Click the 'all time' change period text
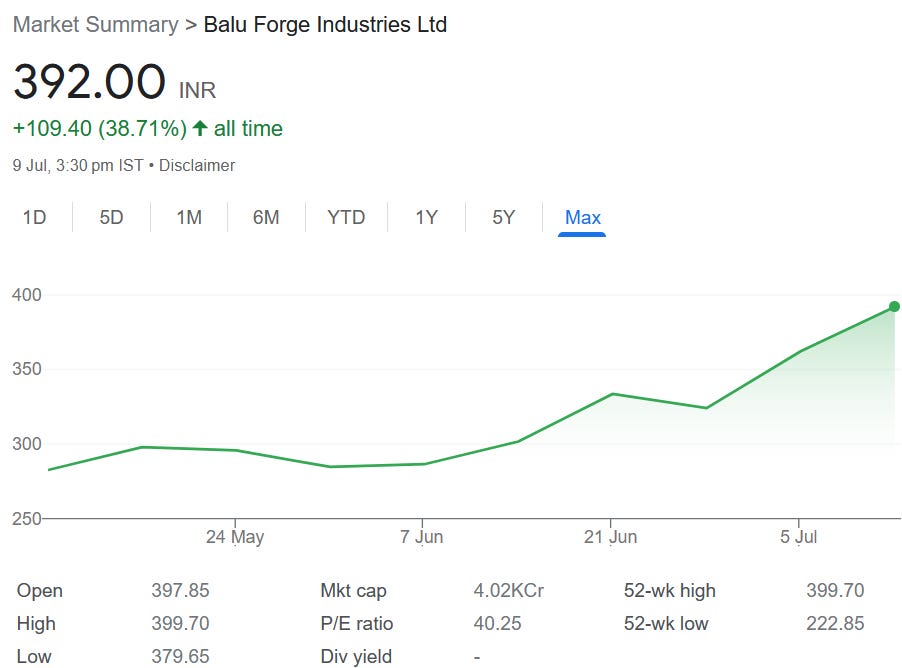 pos(248,128)
